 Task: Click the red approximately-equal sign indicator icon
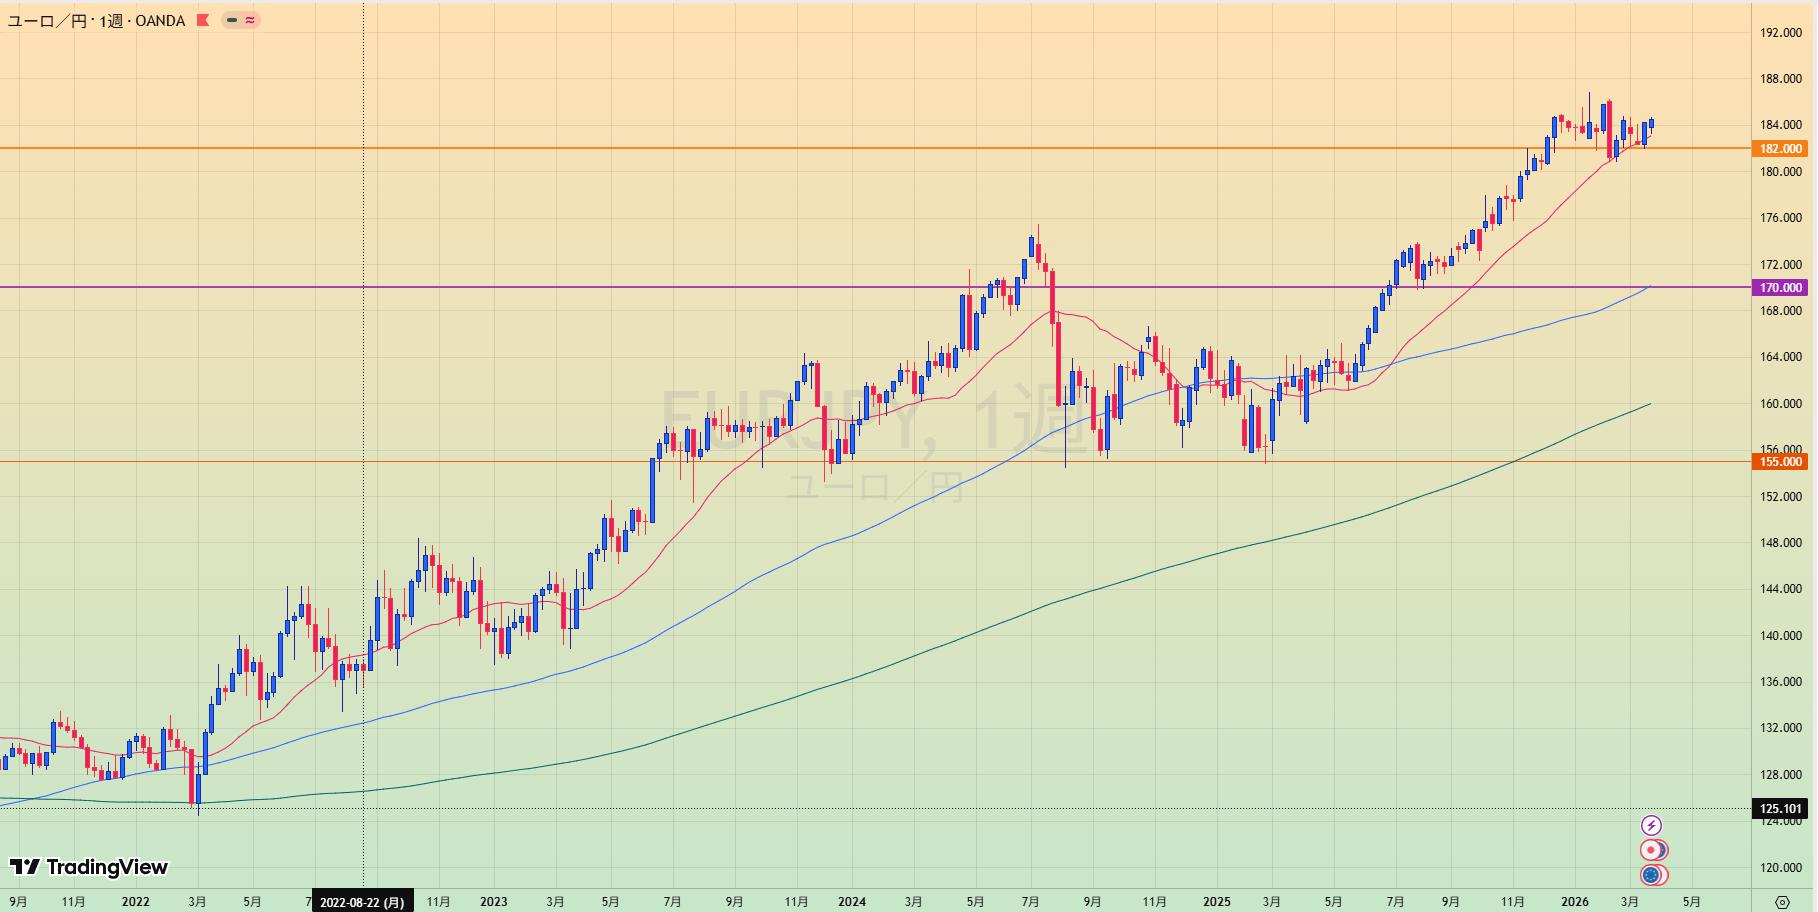click(249, 20)
